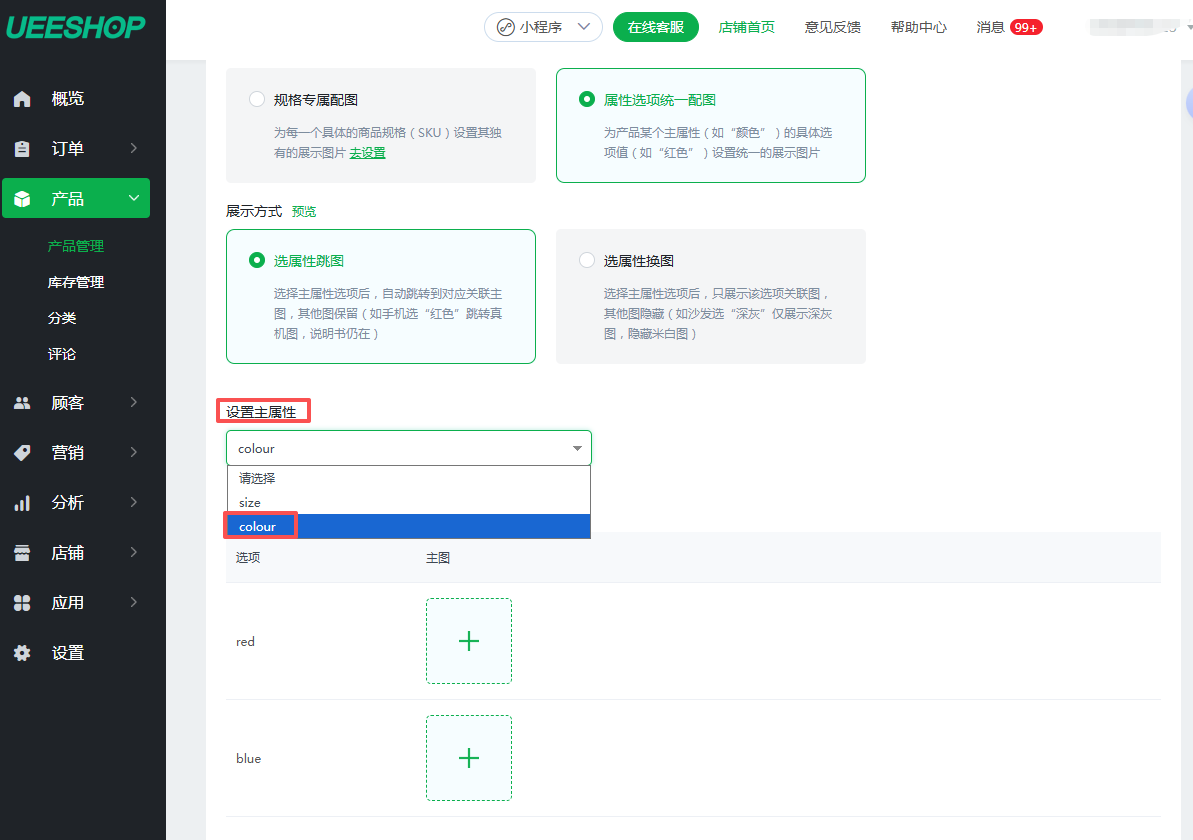Add main image for the red option

coord(469,641)
